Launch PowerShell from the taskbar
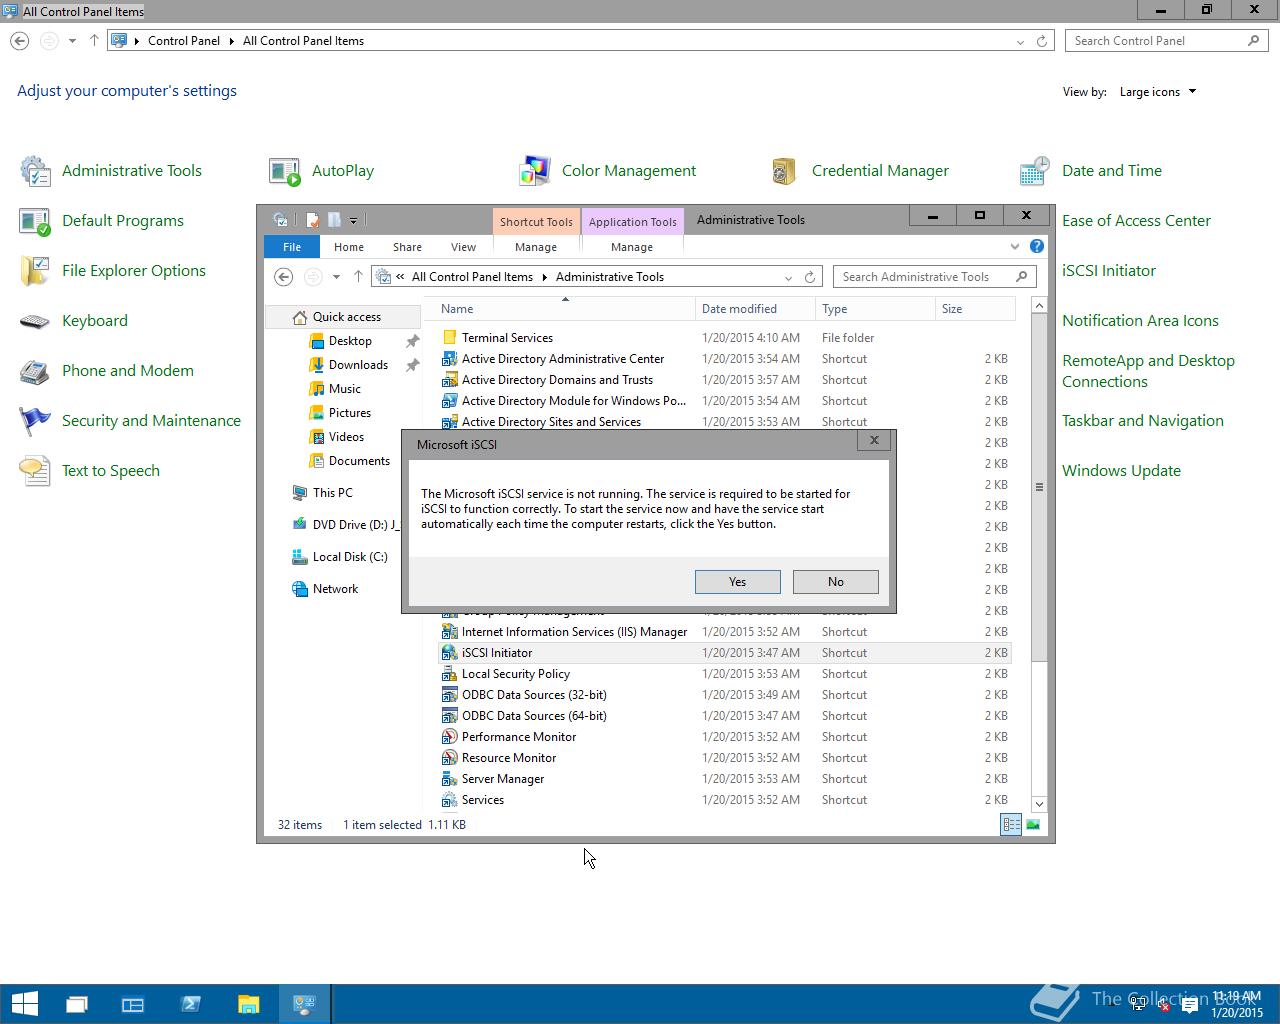This screenshot has width=1280, height=1024. [x=191, y=1004]
